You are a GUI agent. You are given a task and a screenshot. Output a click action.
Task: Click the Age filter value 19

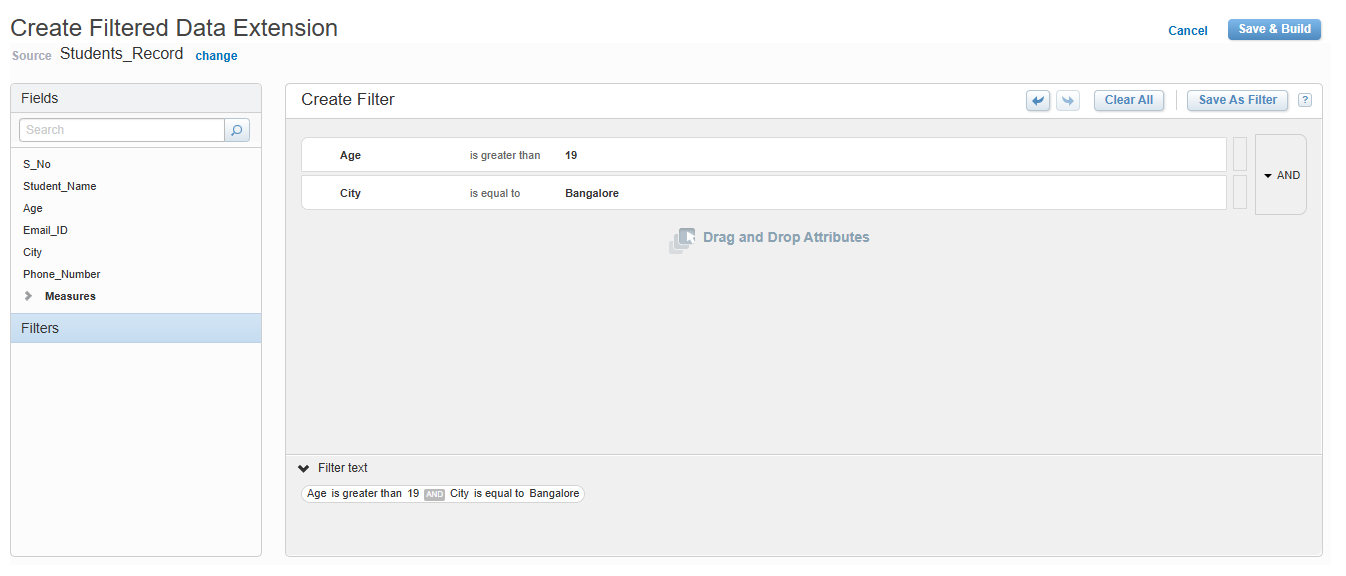point(571,155)
